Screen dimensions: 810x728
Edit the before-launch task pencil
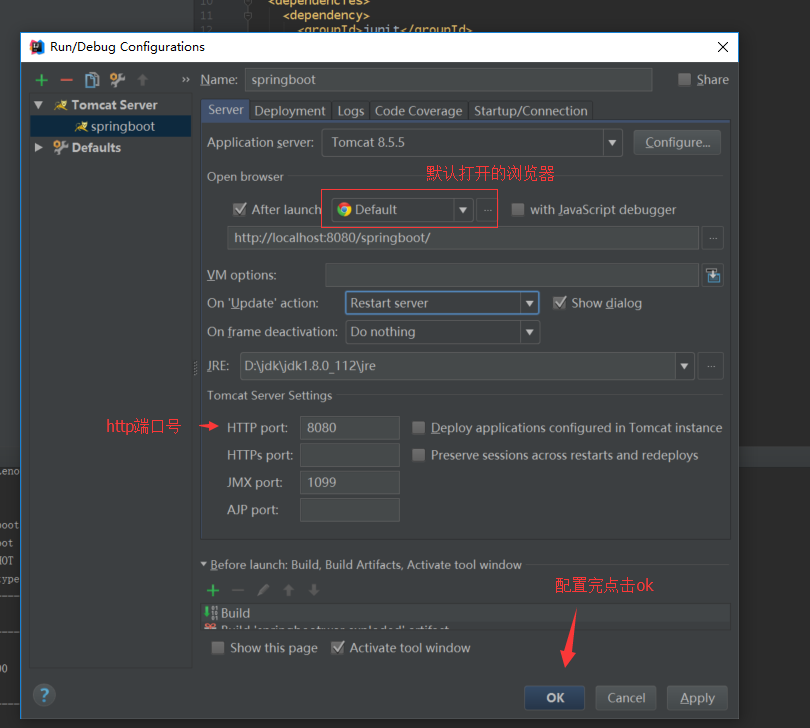coord(263,590)
